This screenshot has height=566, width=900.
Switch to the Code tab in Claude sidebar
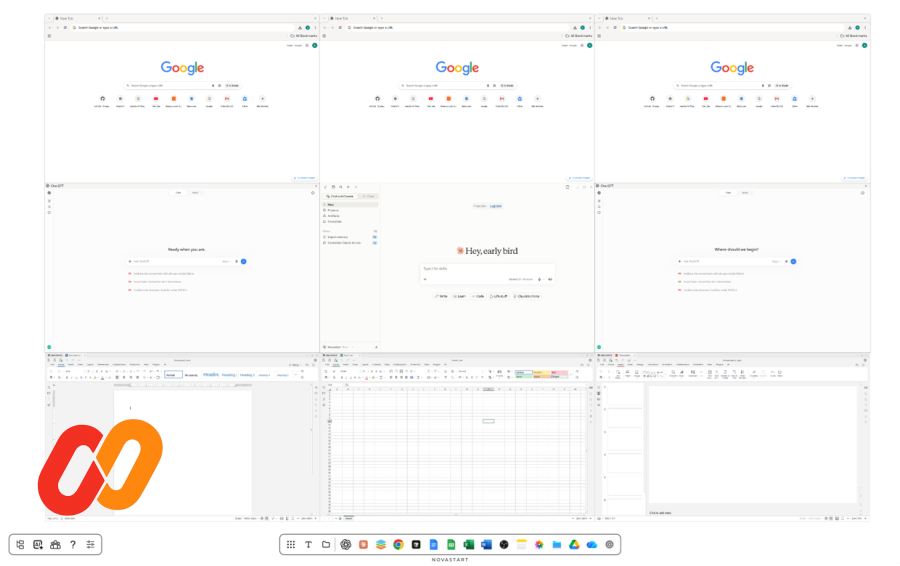[x=368, y=196]
